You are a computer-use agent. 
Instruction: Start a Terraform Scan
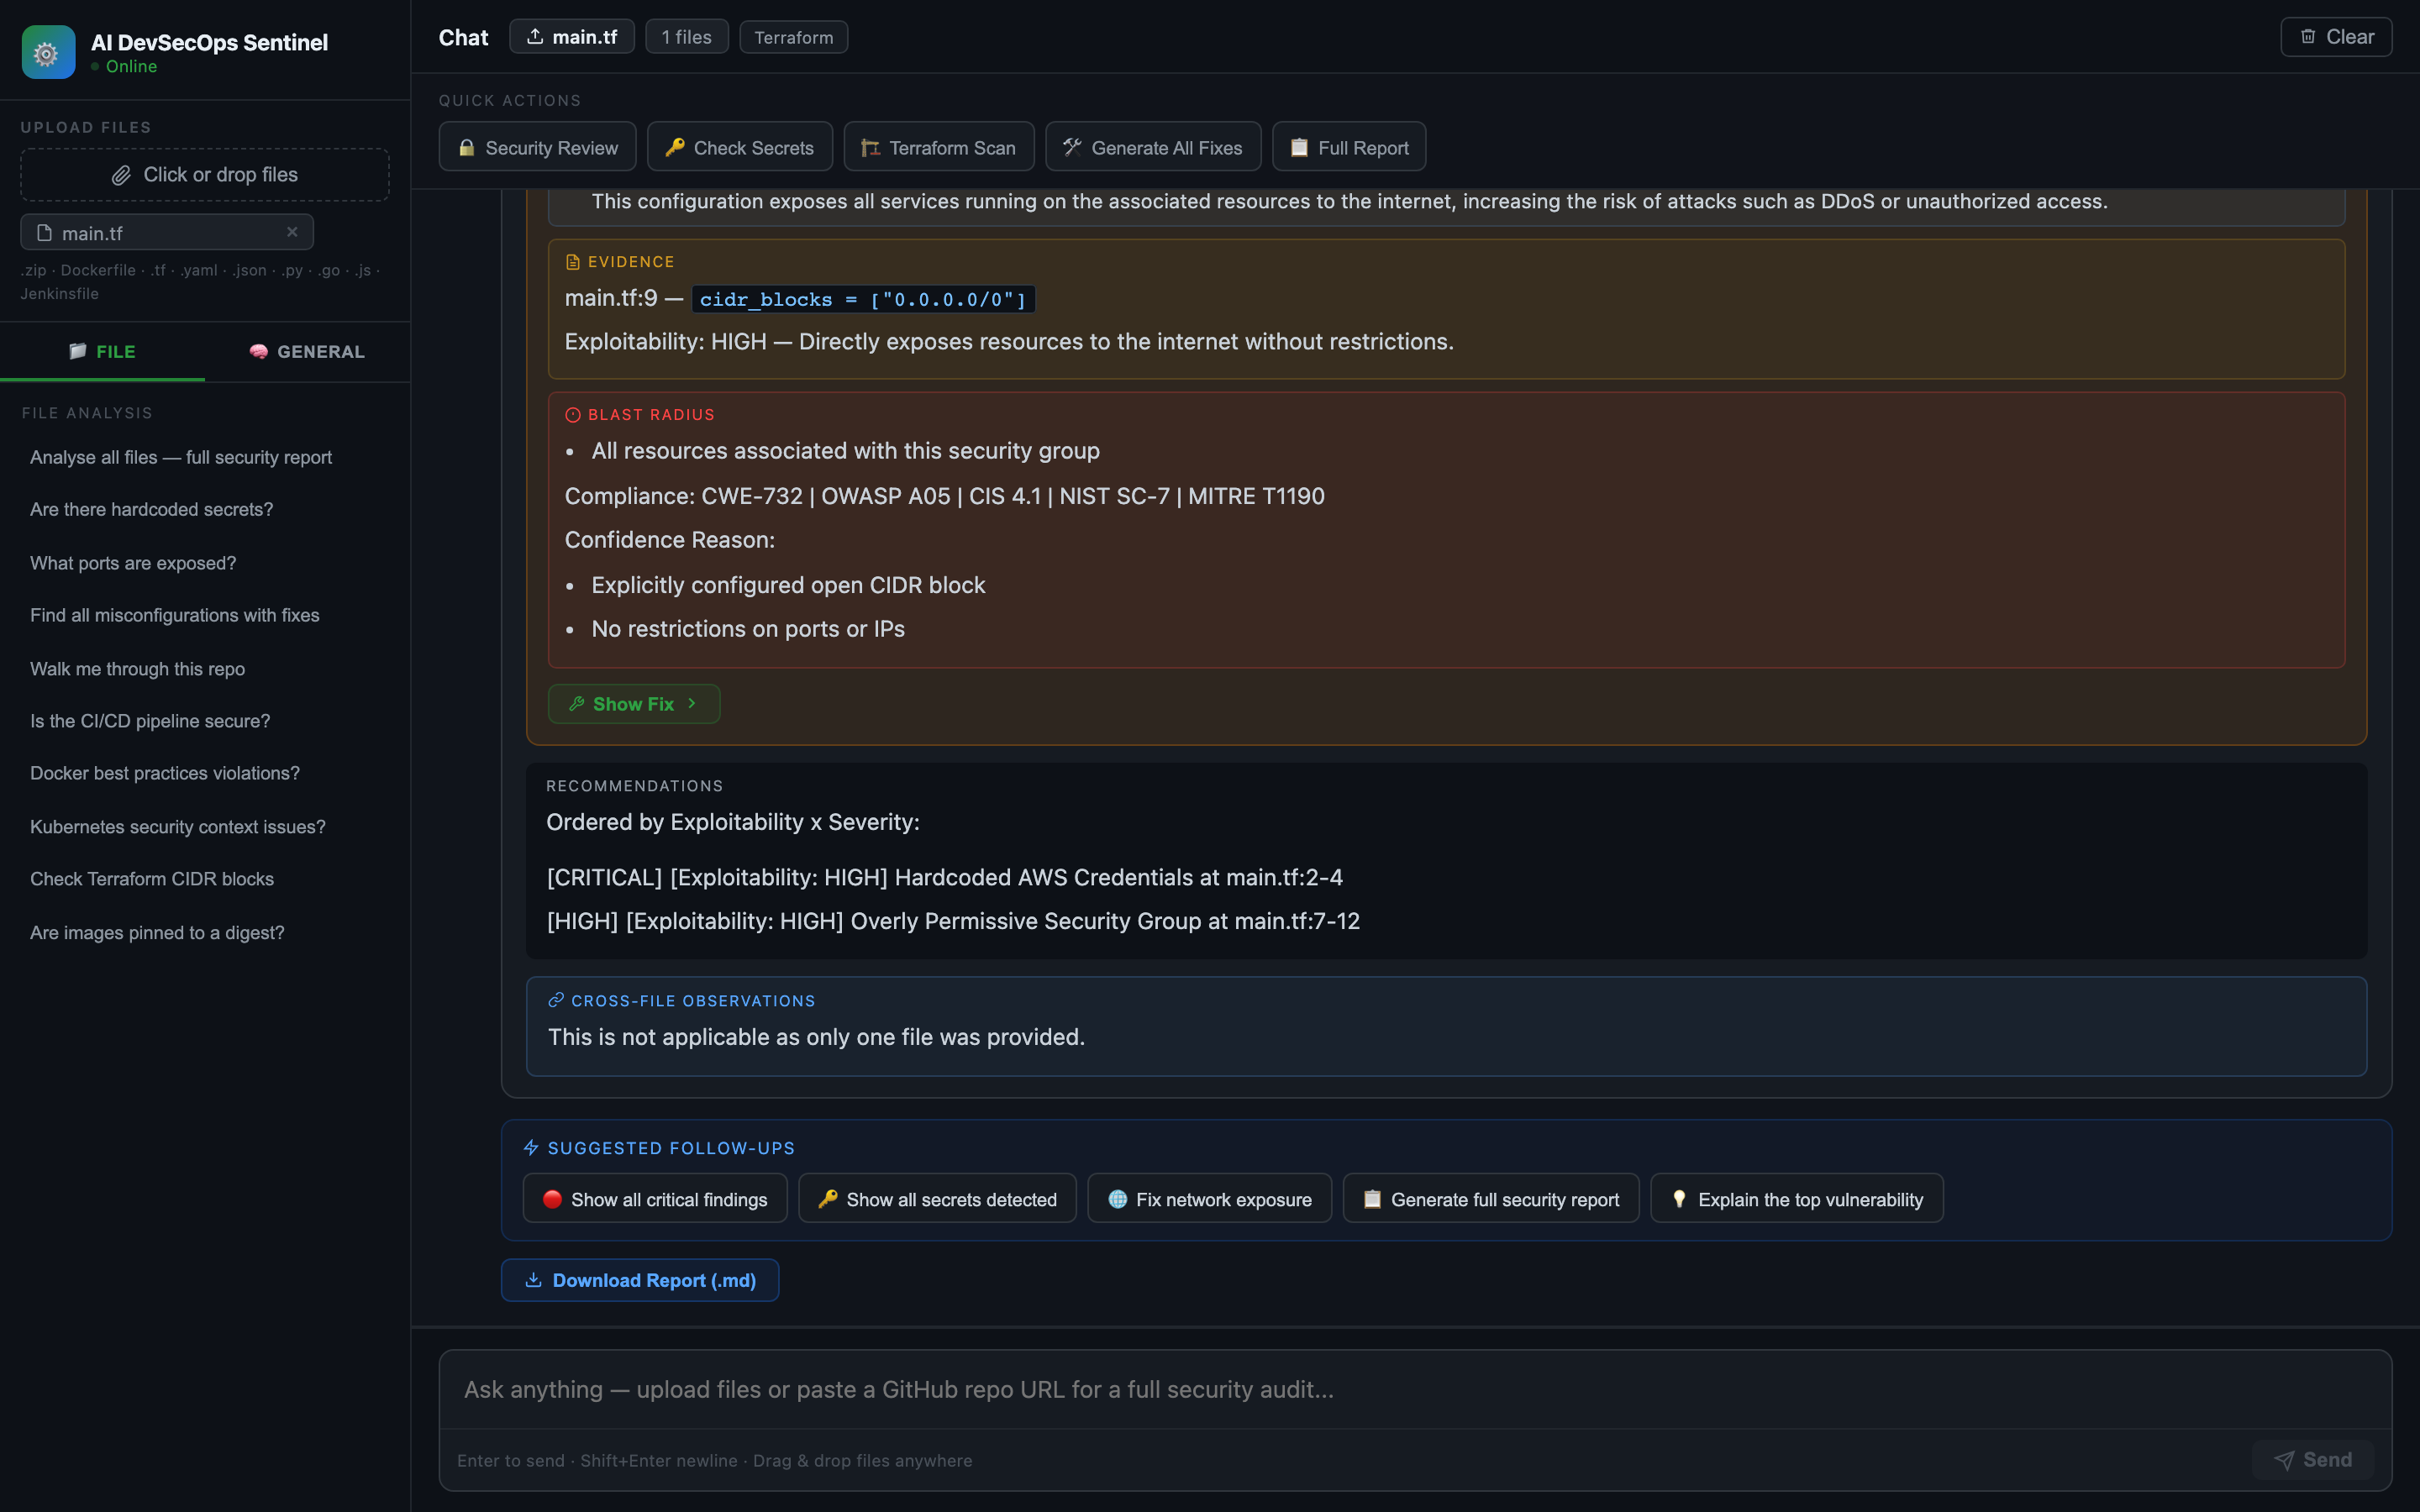pyautogui.click(x=939, y=148)
